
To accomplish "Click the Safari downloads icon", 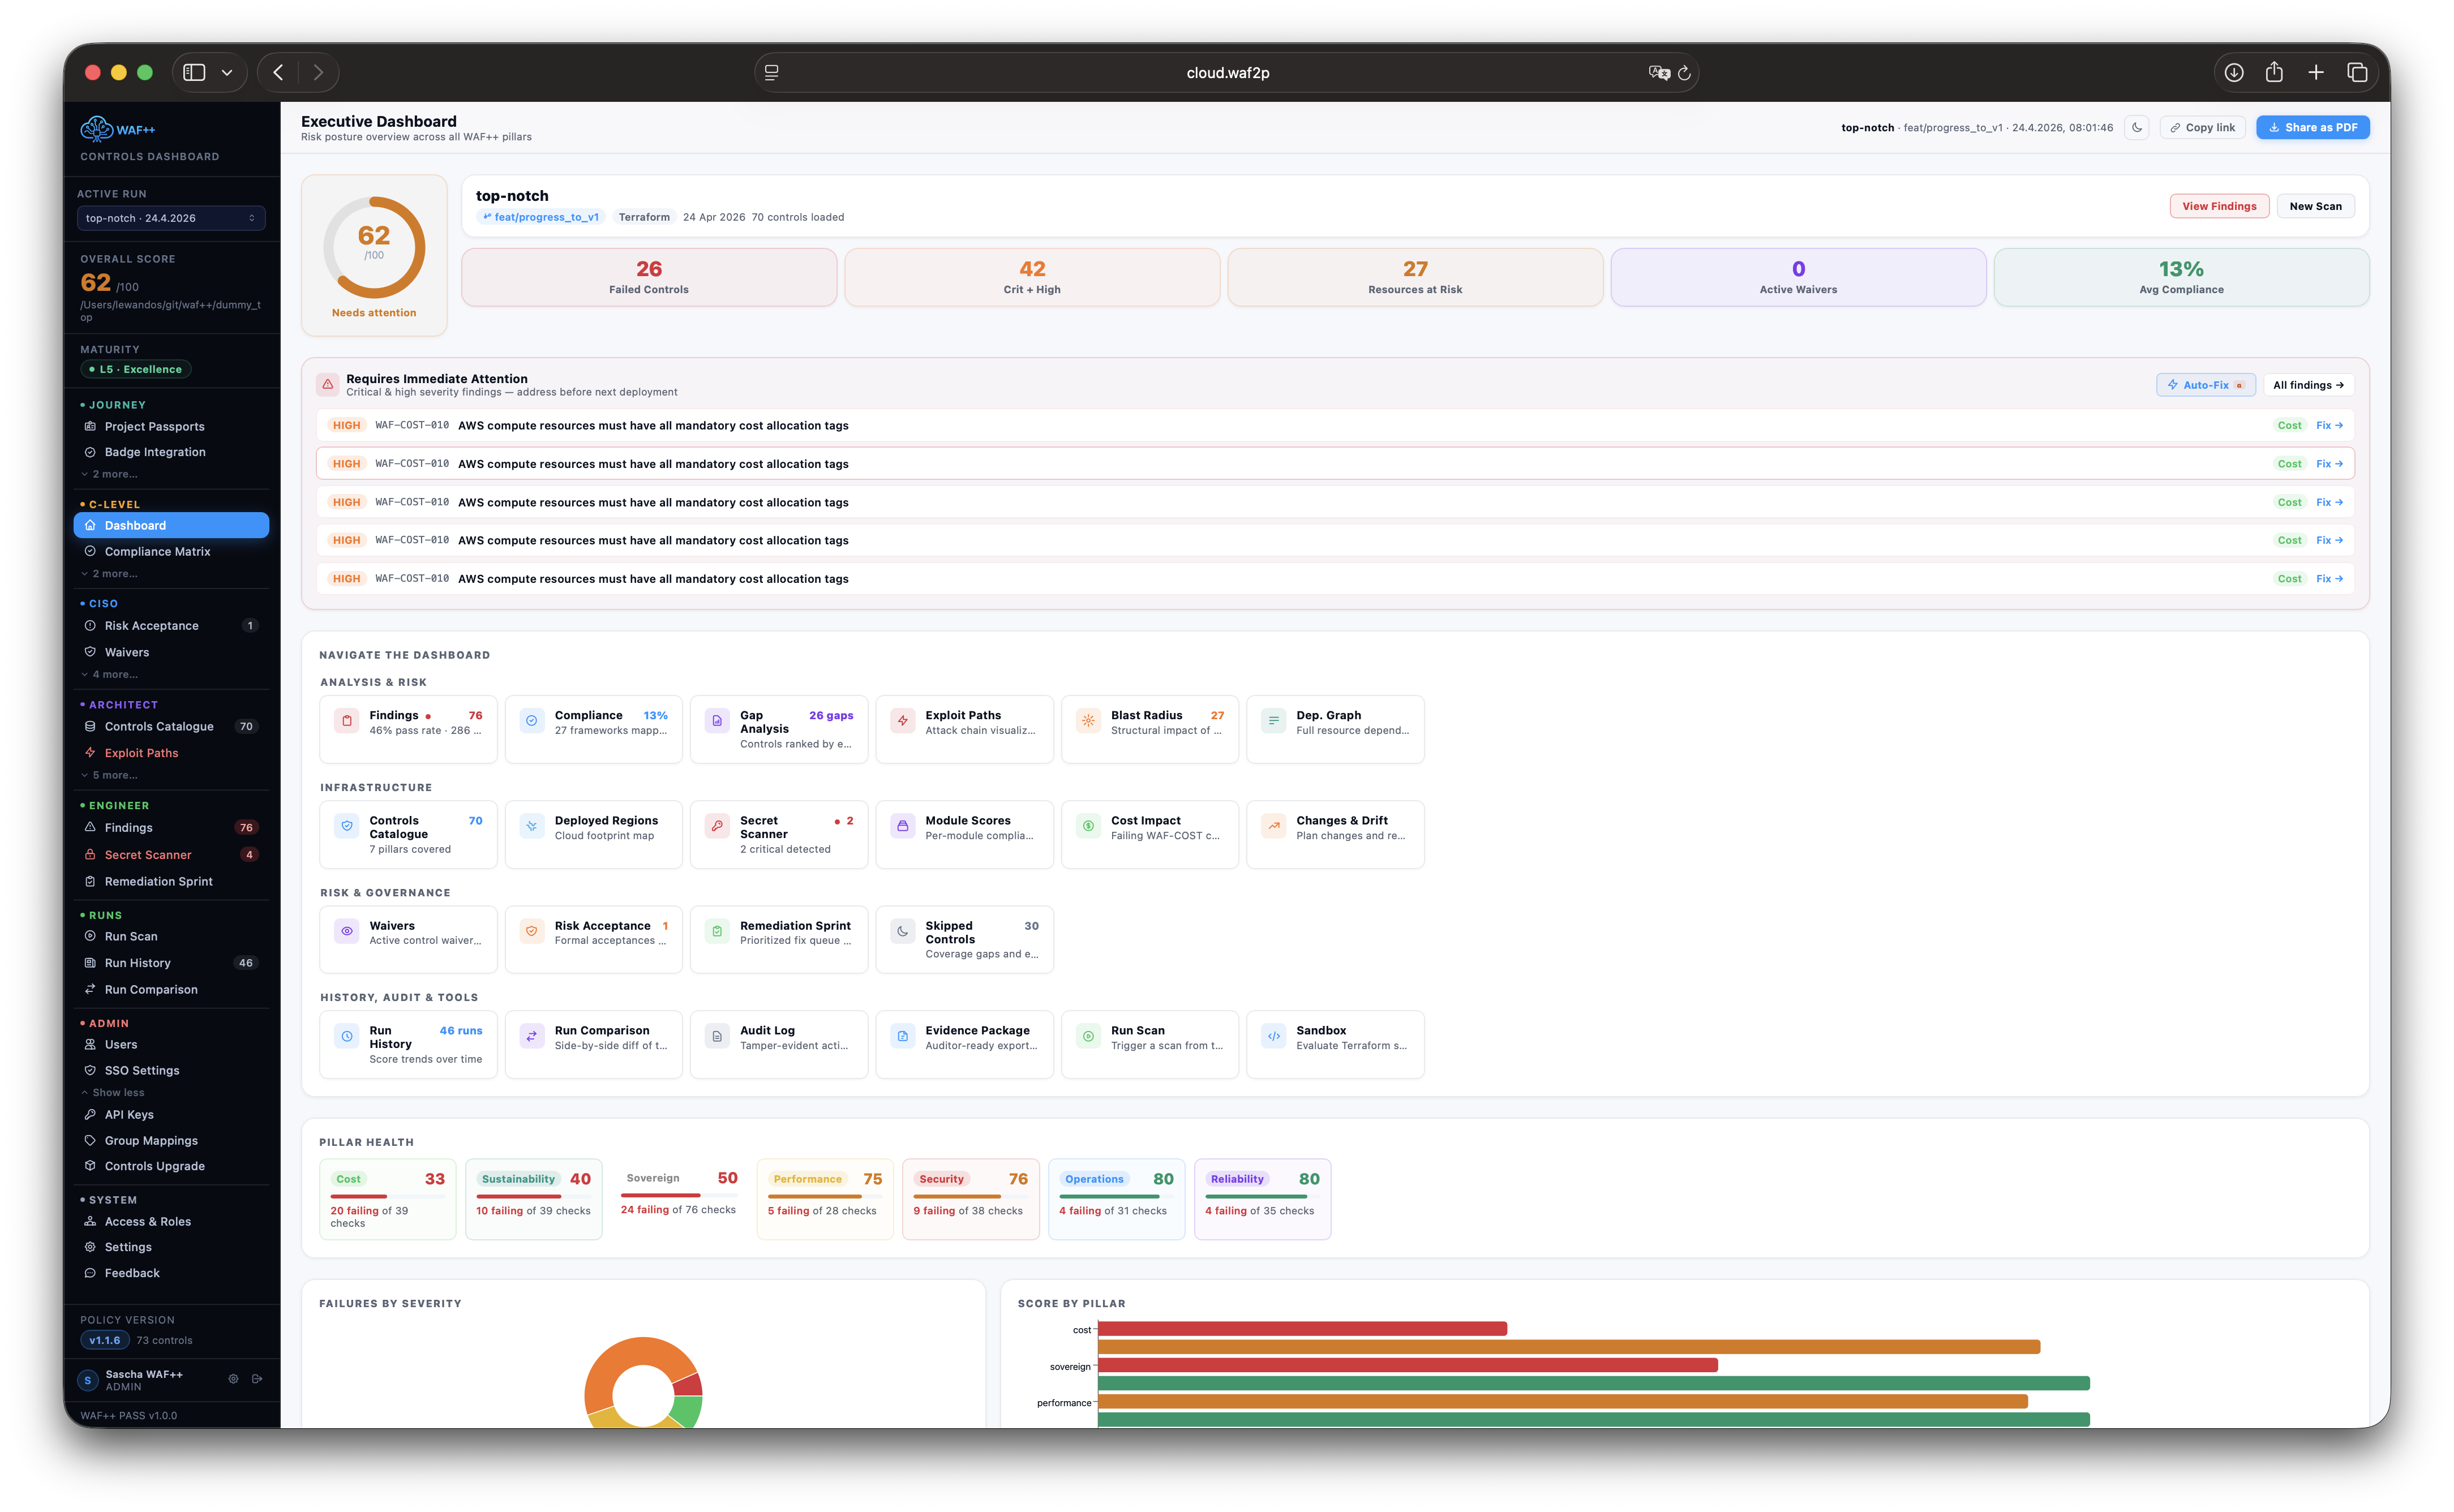I will click(2233, 72).
